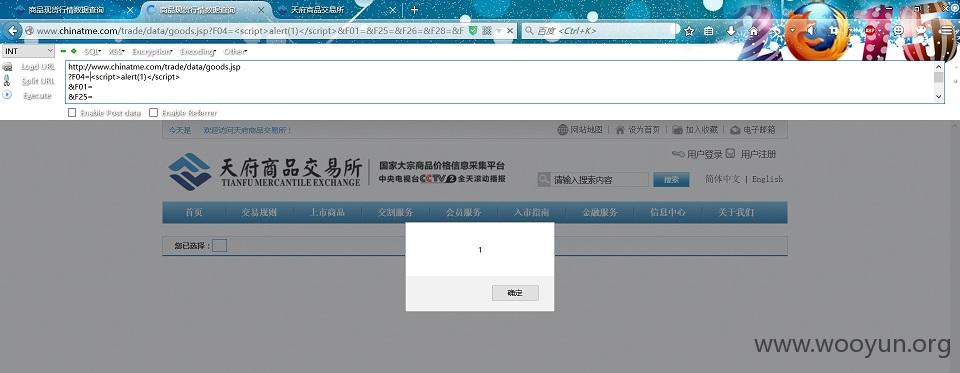The image size is (960, 373).
Task: Open the Encryption dropdown menu
Action: click(152, 51)
